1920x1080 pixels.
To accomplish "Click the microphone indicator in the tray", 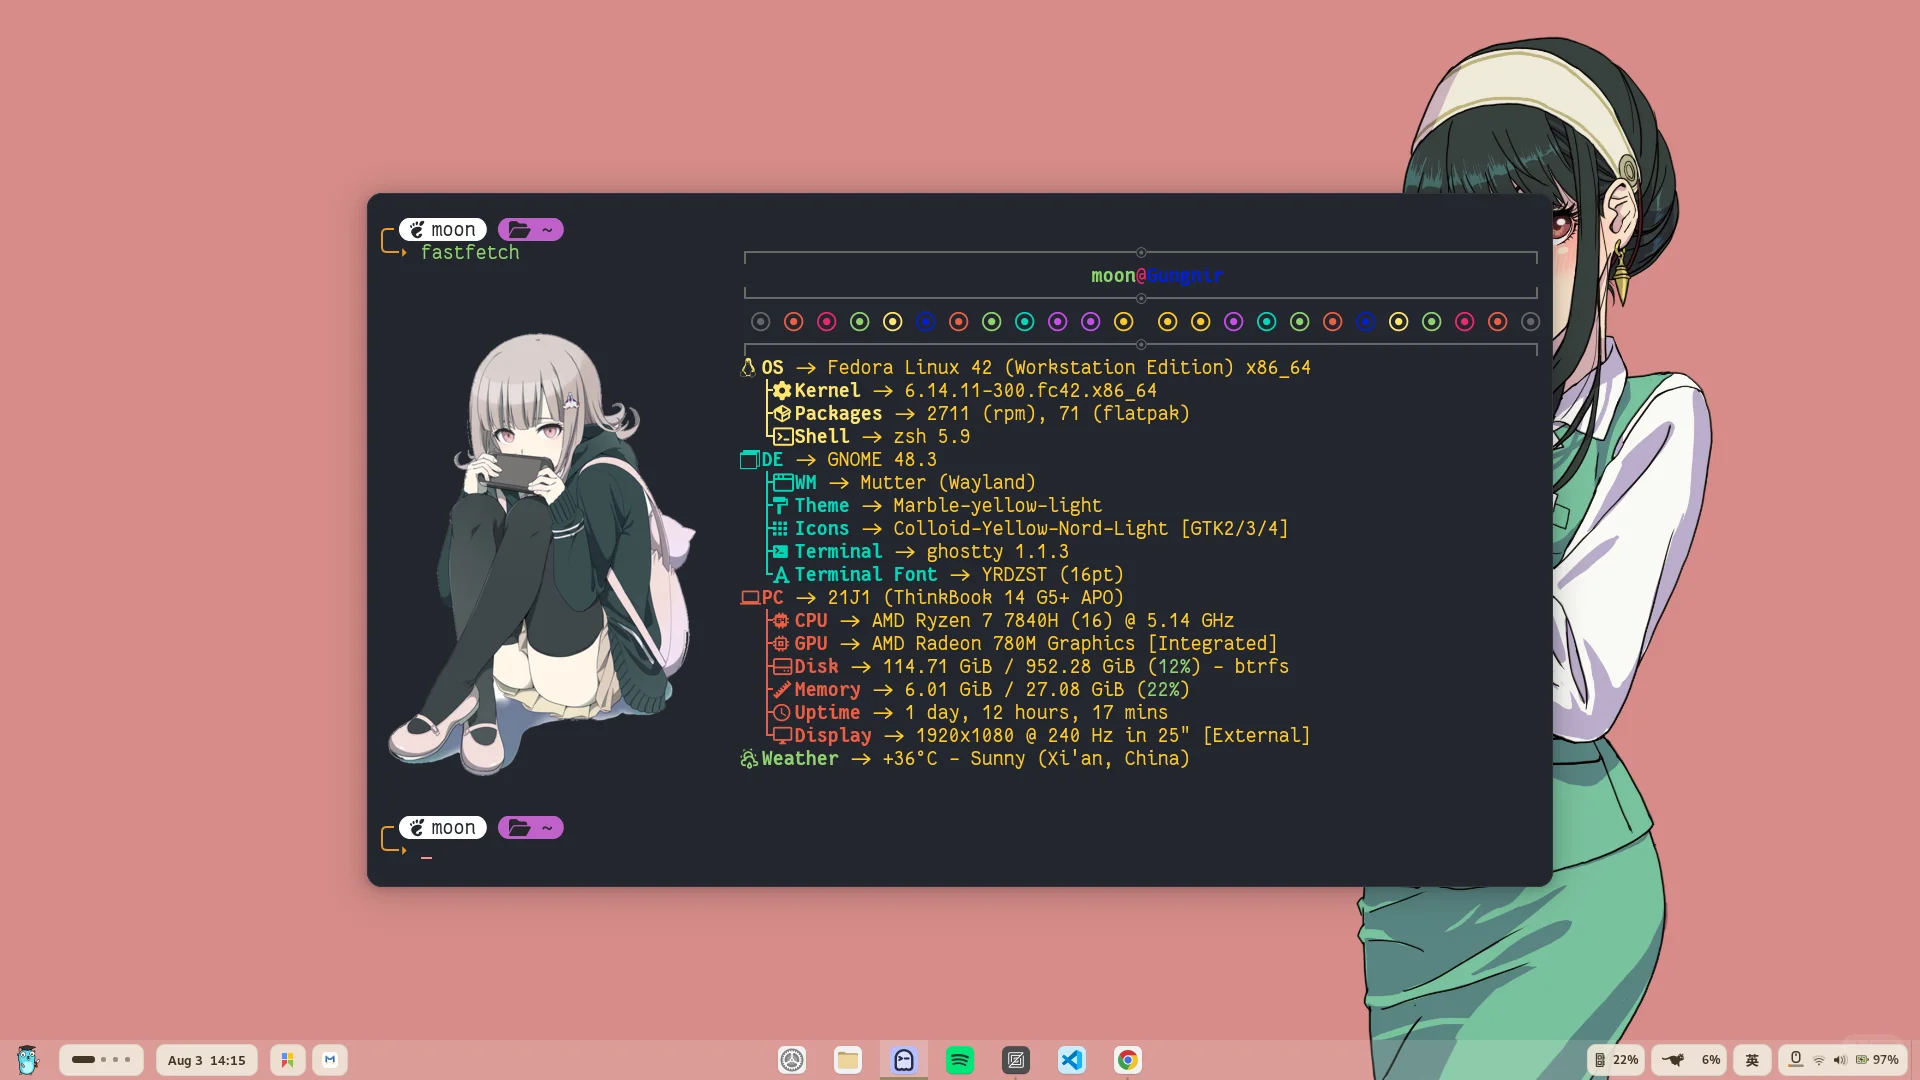I will 1797,1059.
